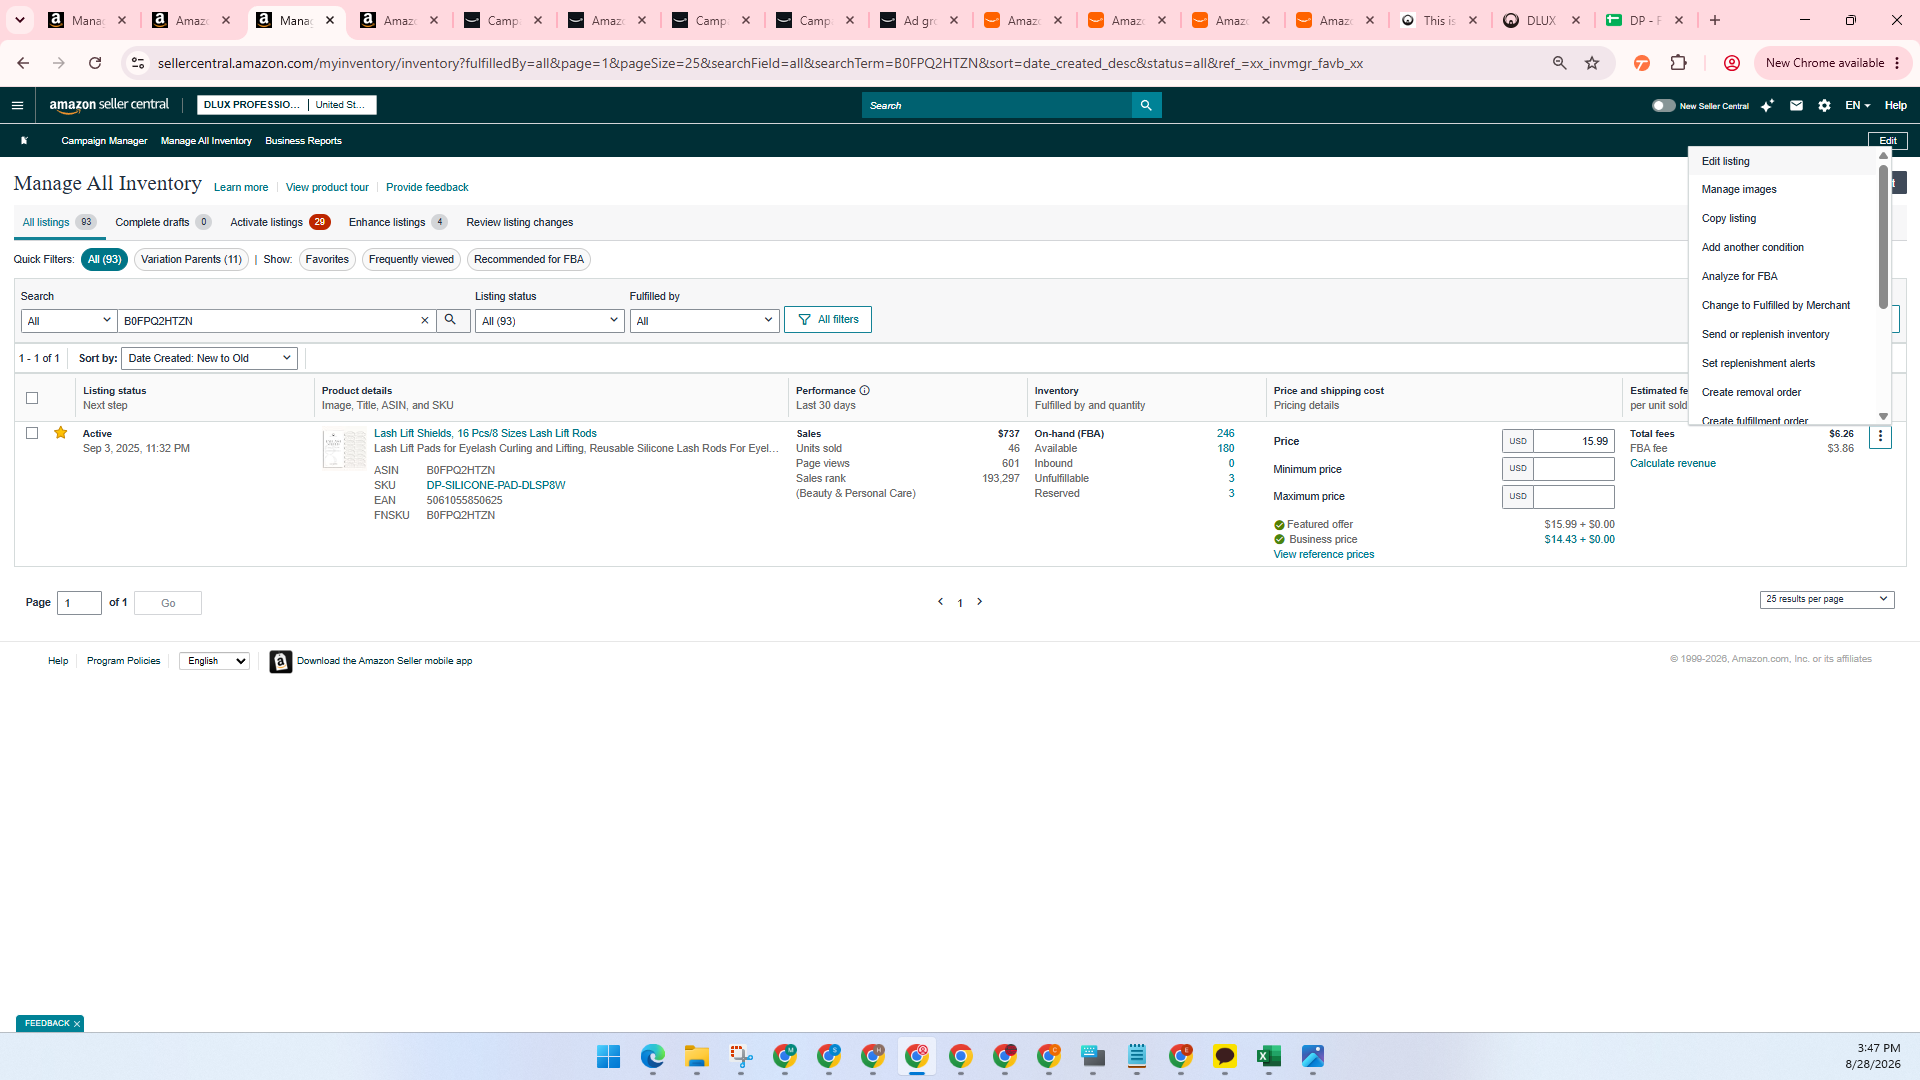Enable the Frequently viewed filter chip
The width and height of the screenshot is (1920, 1080).
pos(411,260)
